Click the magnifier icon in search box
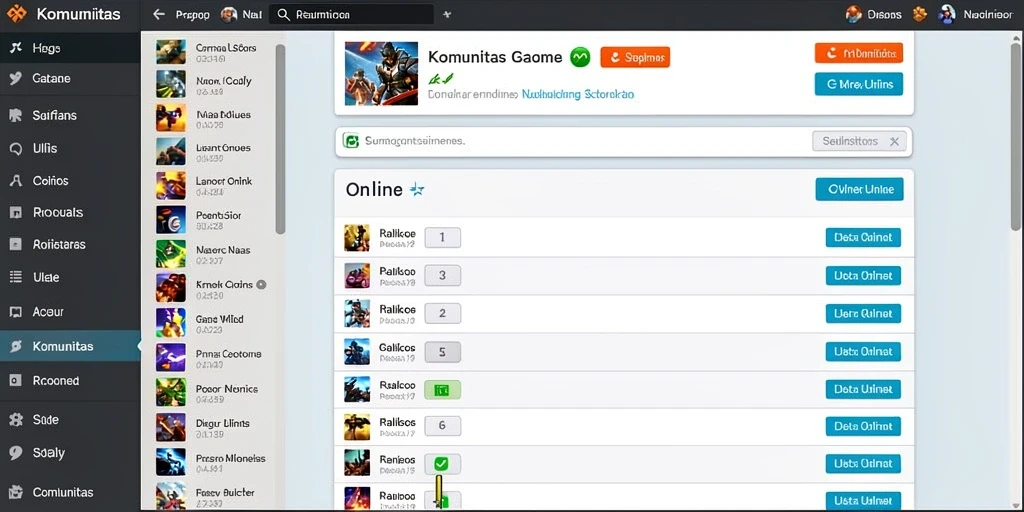The width and height of the screenshot is (1024, 512). (x=283, y=14)
